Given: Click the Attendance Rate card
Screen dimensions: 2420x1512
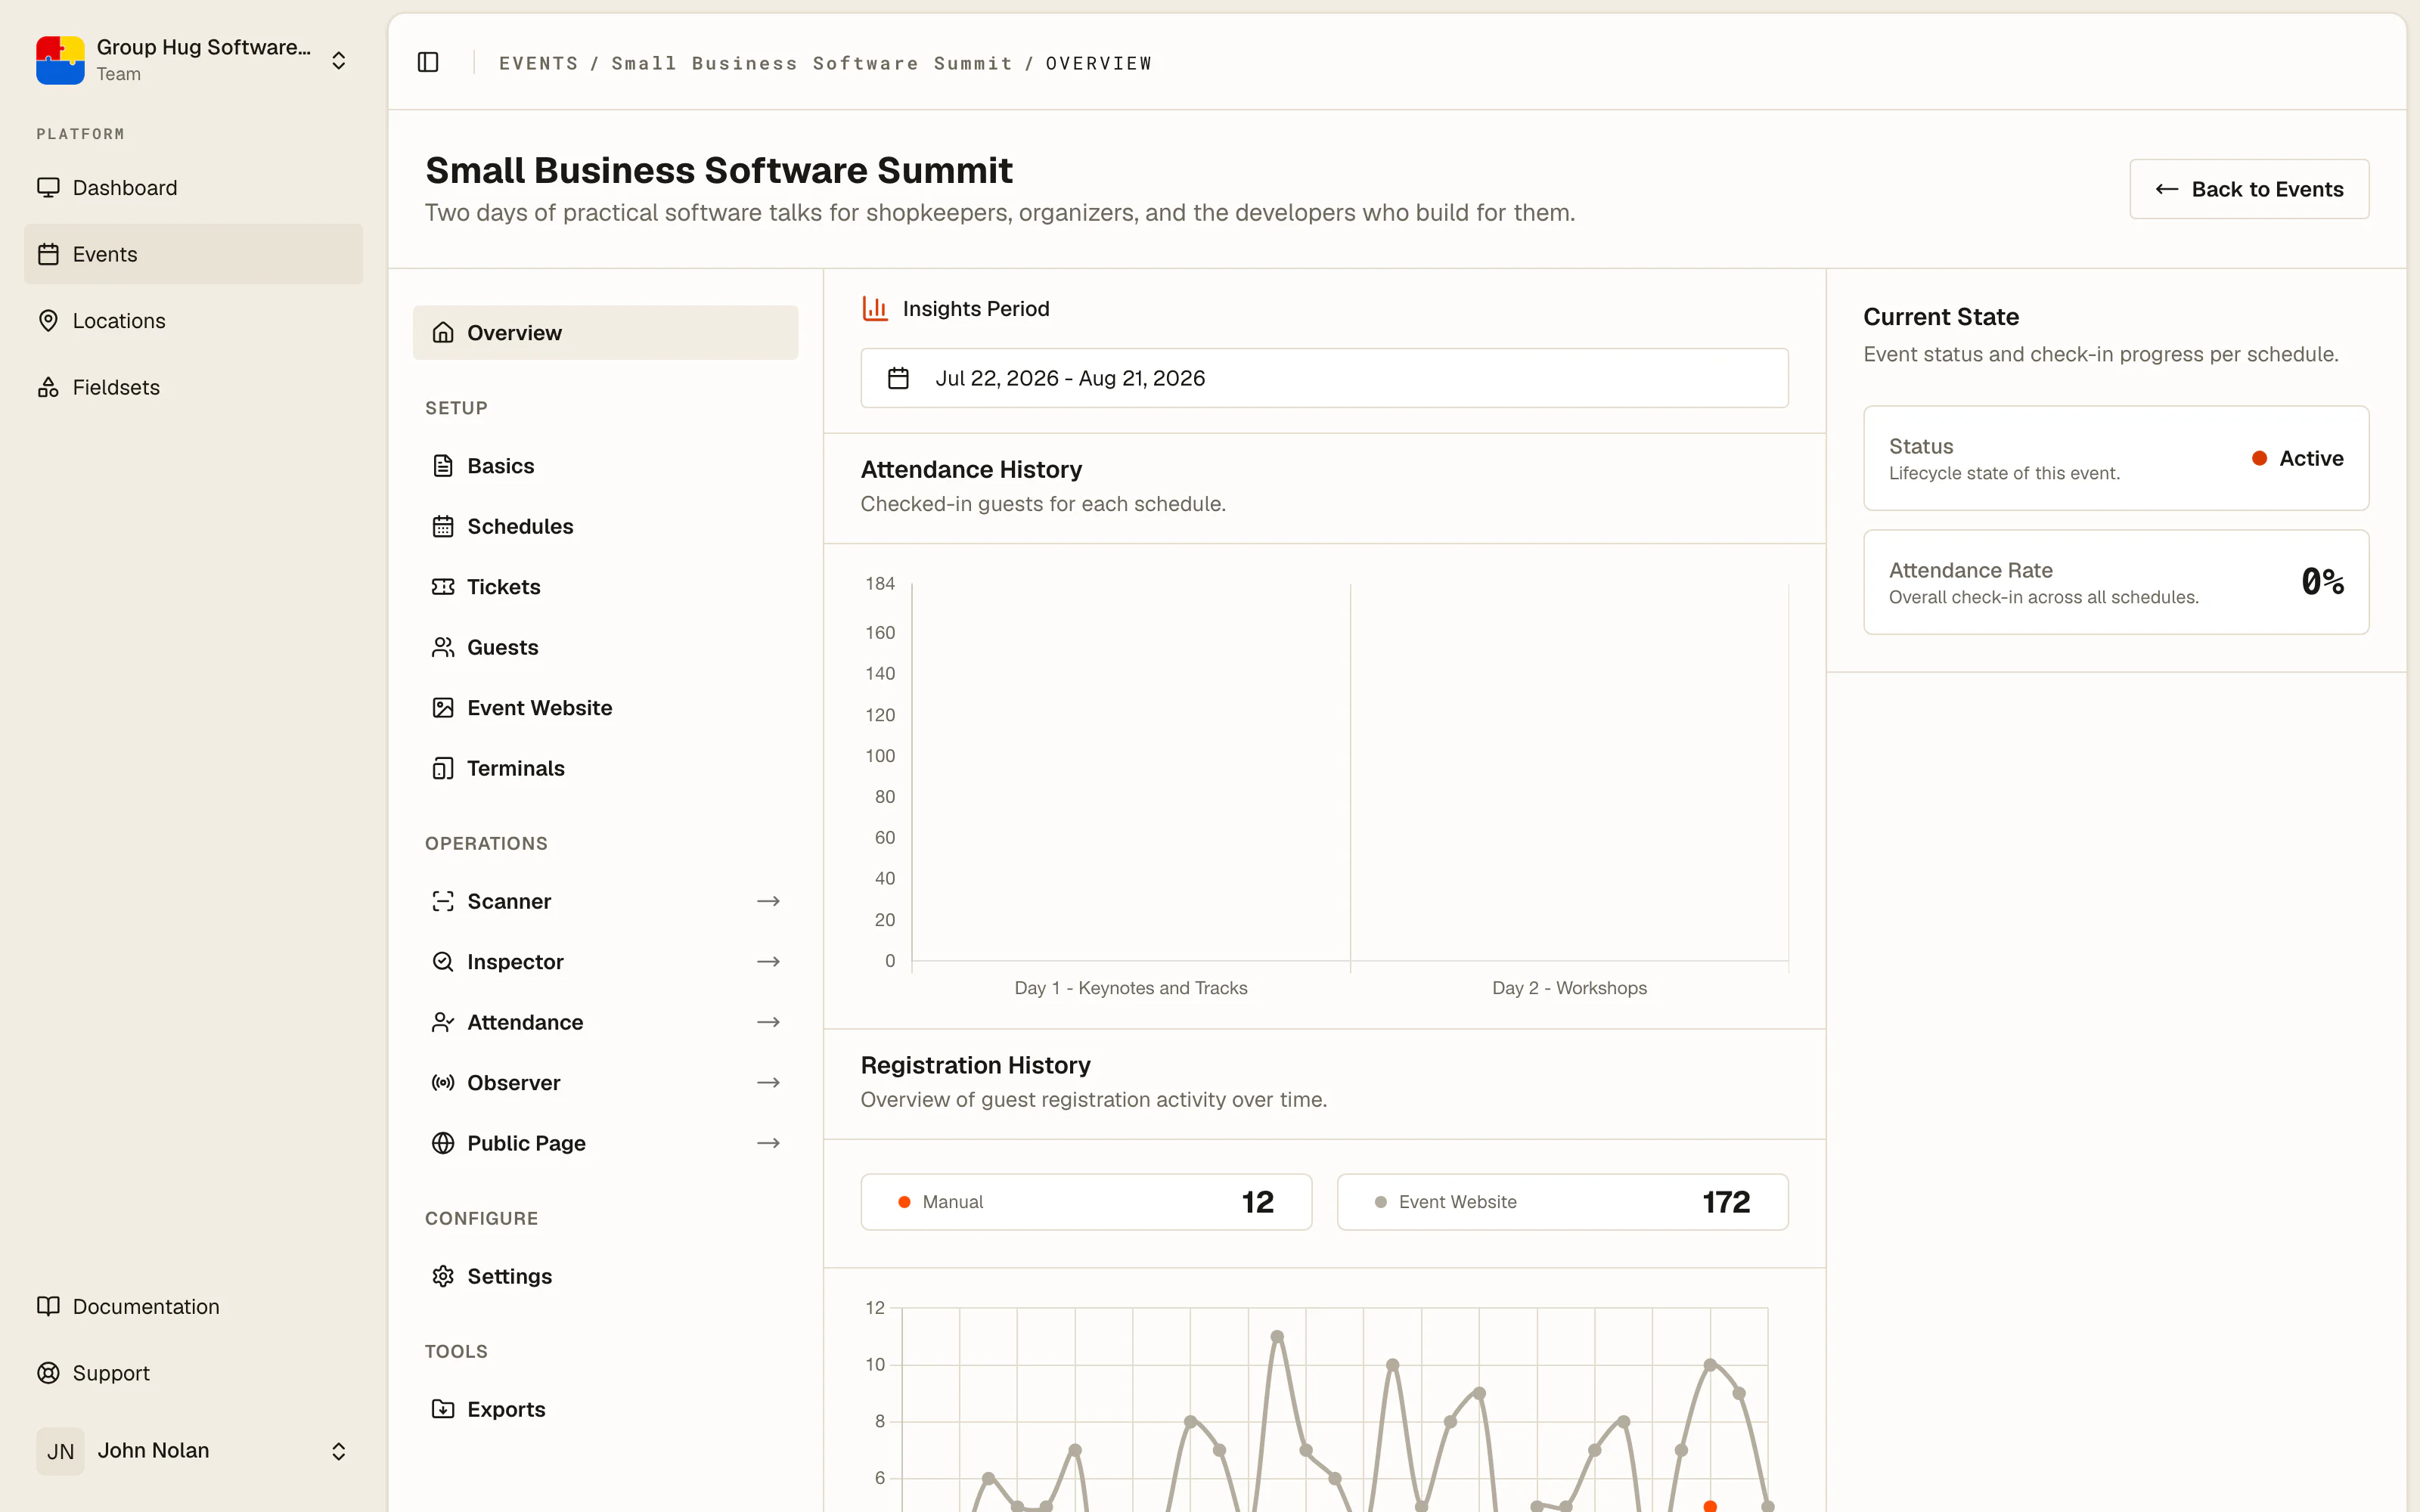Looking at the screenshot, I should (x=2116, y=582).
